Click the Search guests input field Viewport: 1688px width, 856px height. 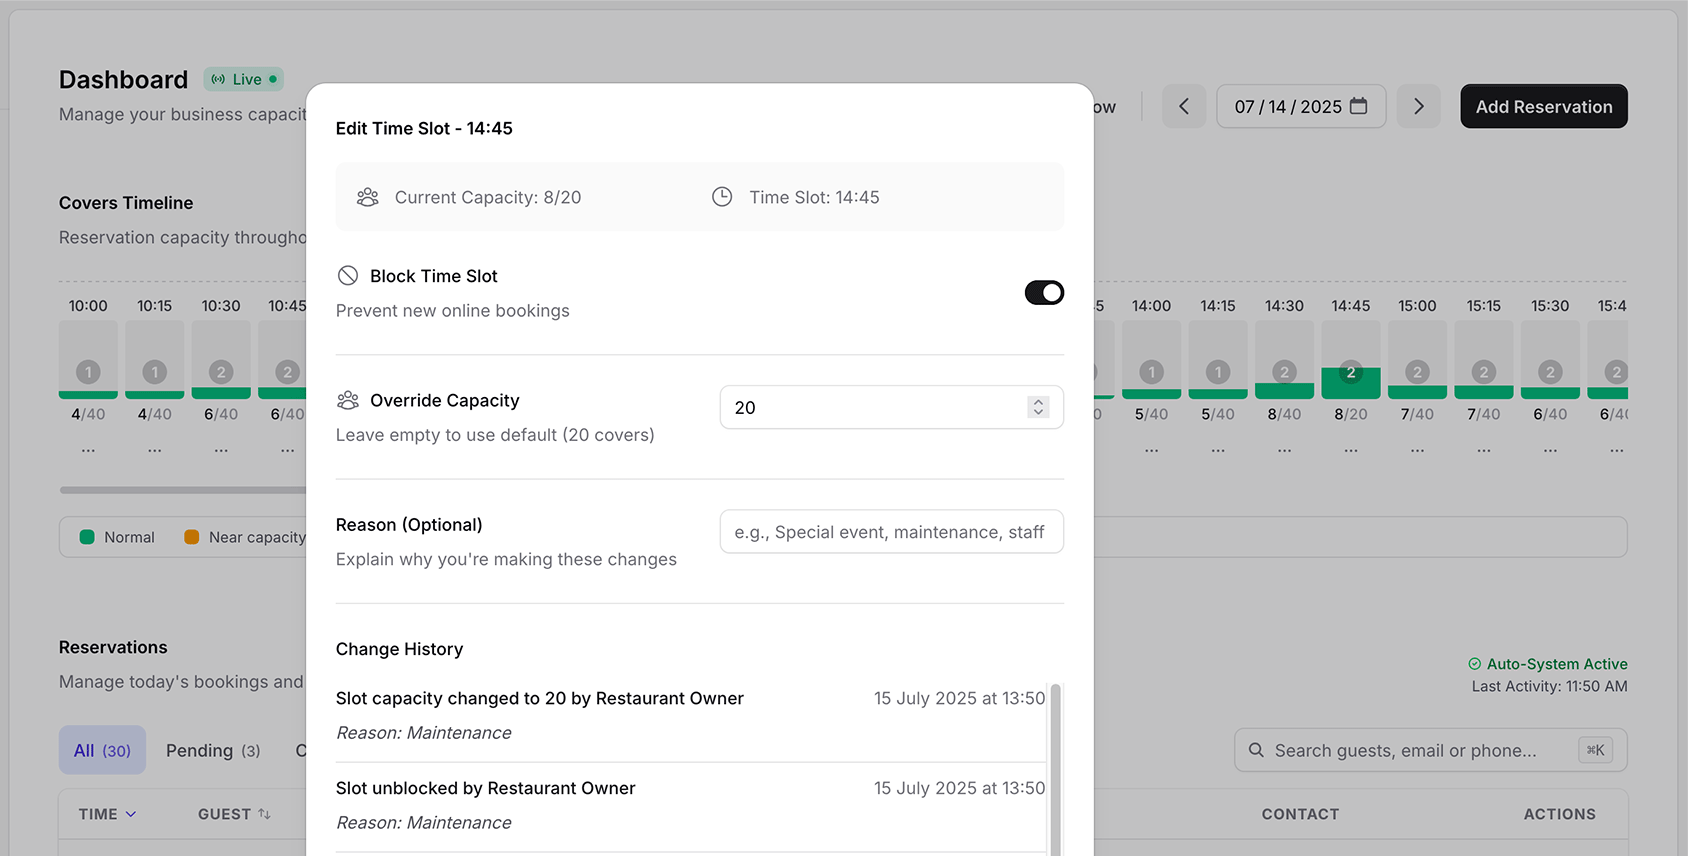click(1430, 750)
